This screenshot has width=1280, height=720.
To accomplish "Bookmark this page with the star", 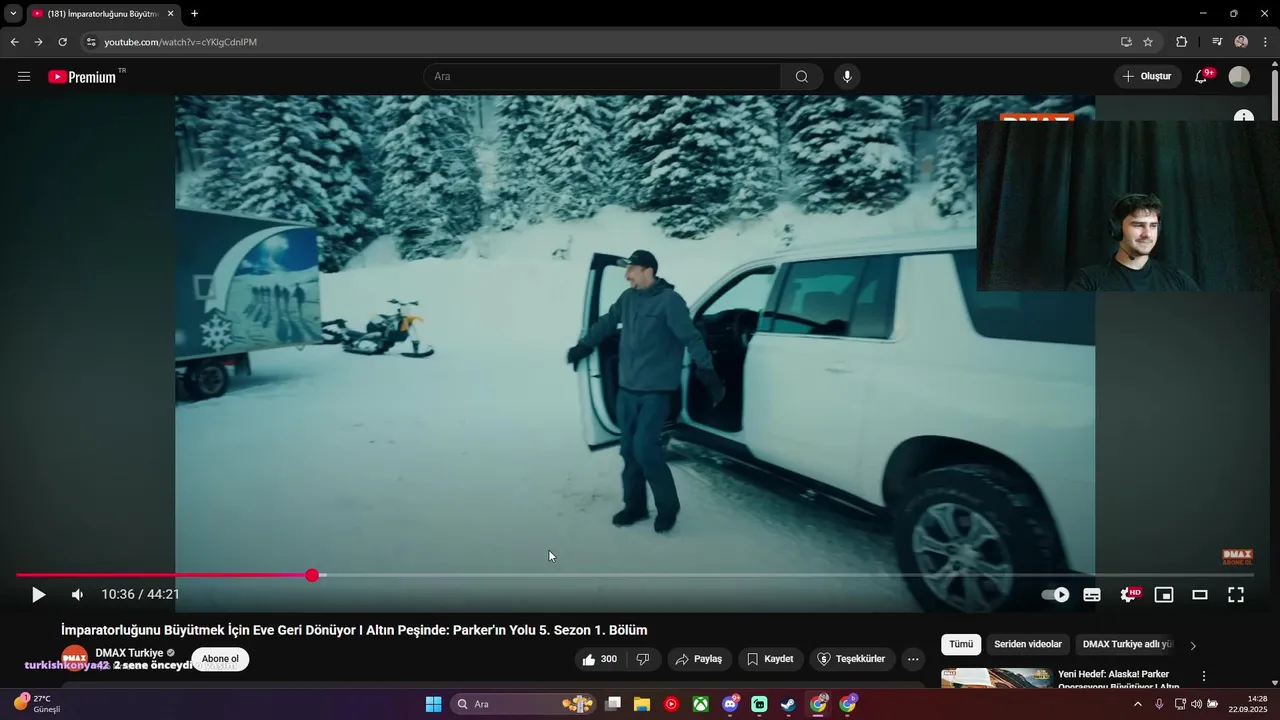I will (1148, 42).
